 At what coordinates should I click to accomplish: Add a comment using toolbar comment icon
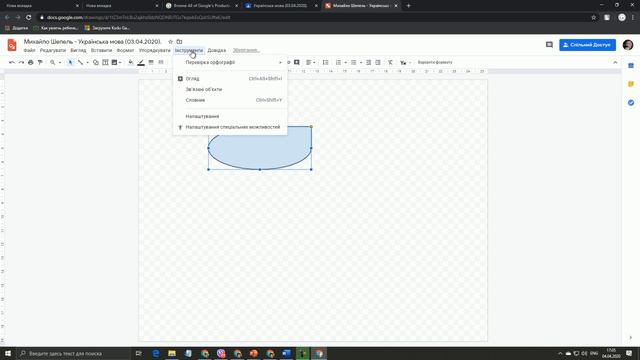click(297, 62)
